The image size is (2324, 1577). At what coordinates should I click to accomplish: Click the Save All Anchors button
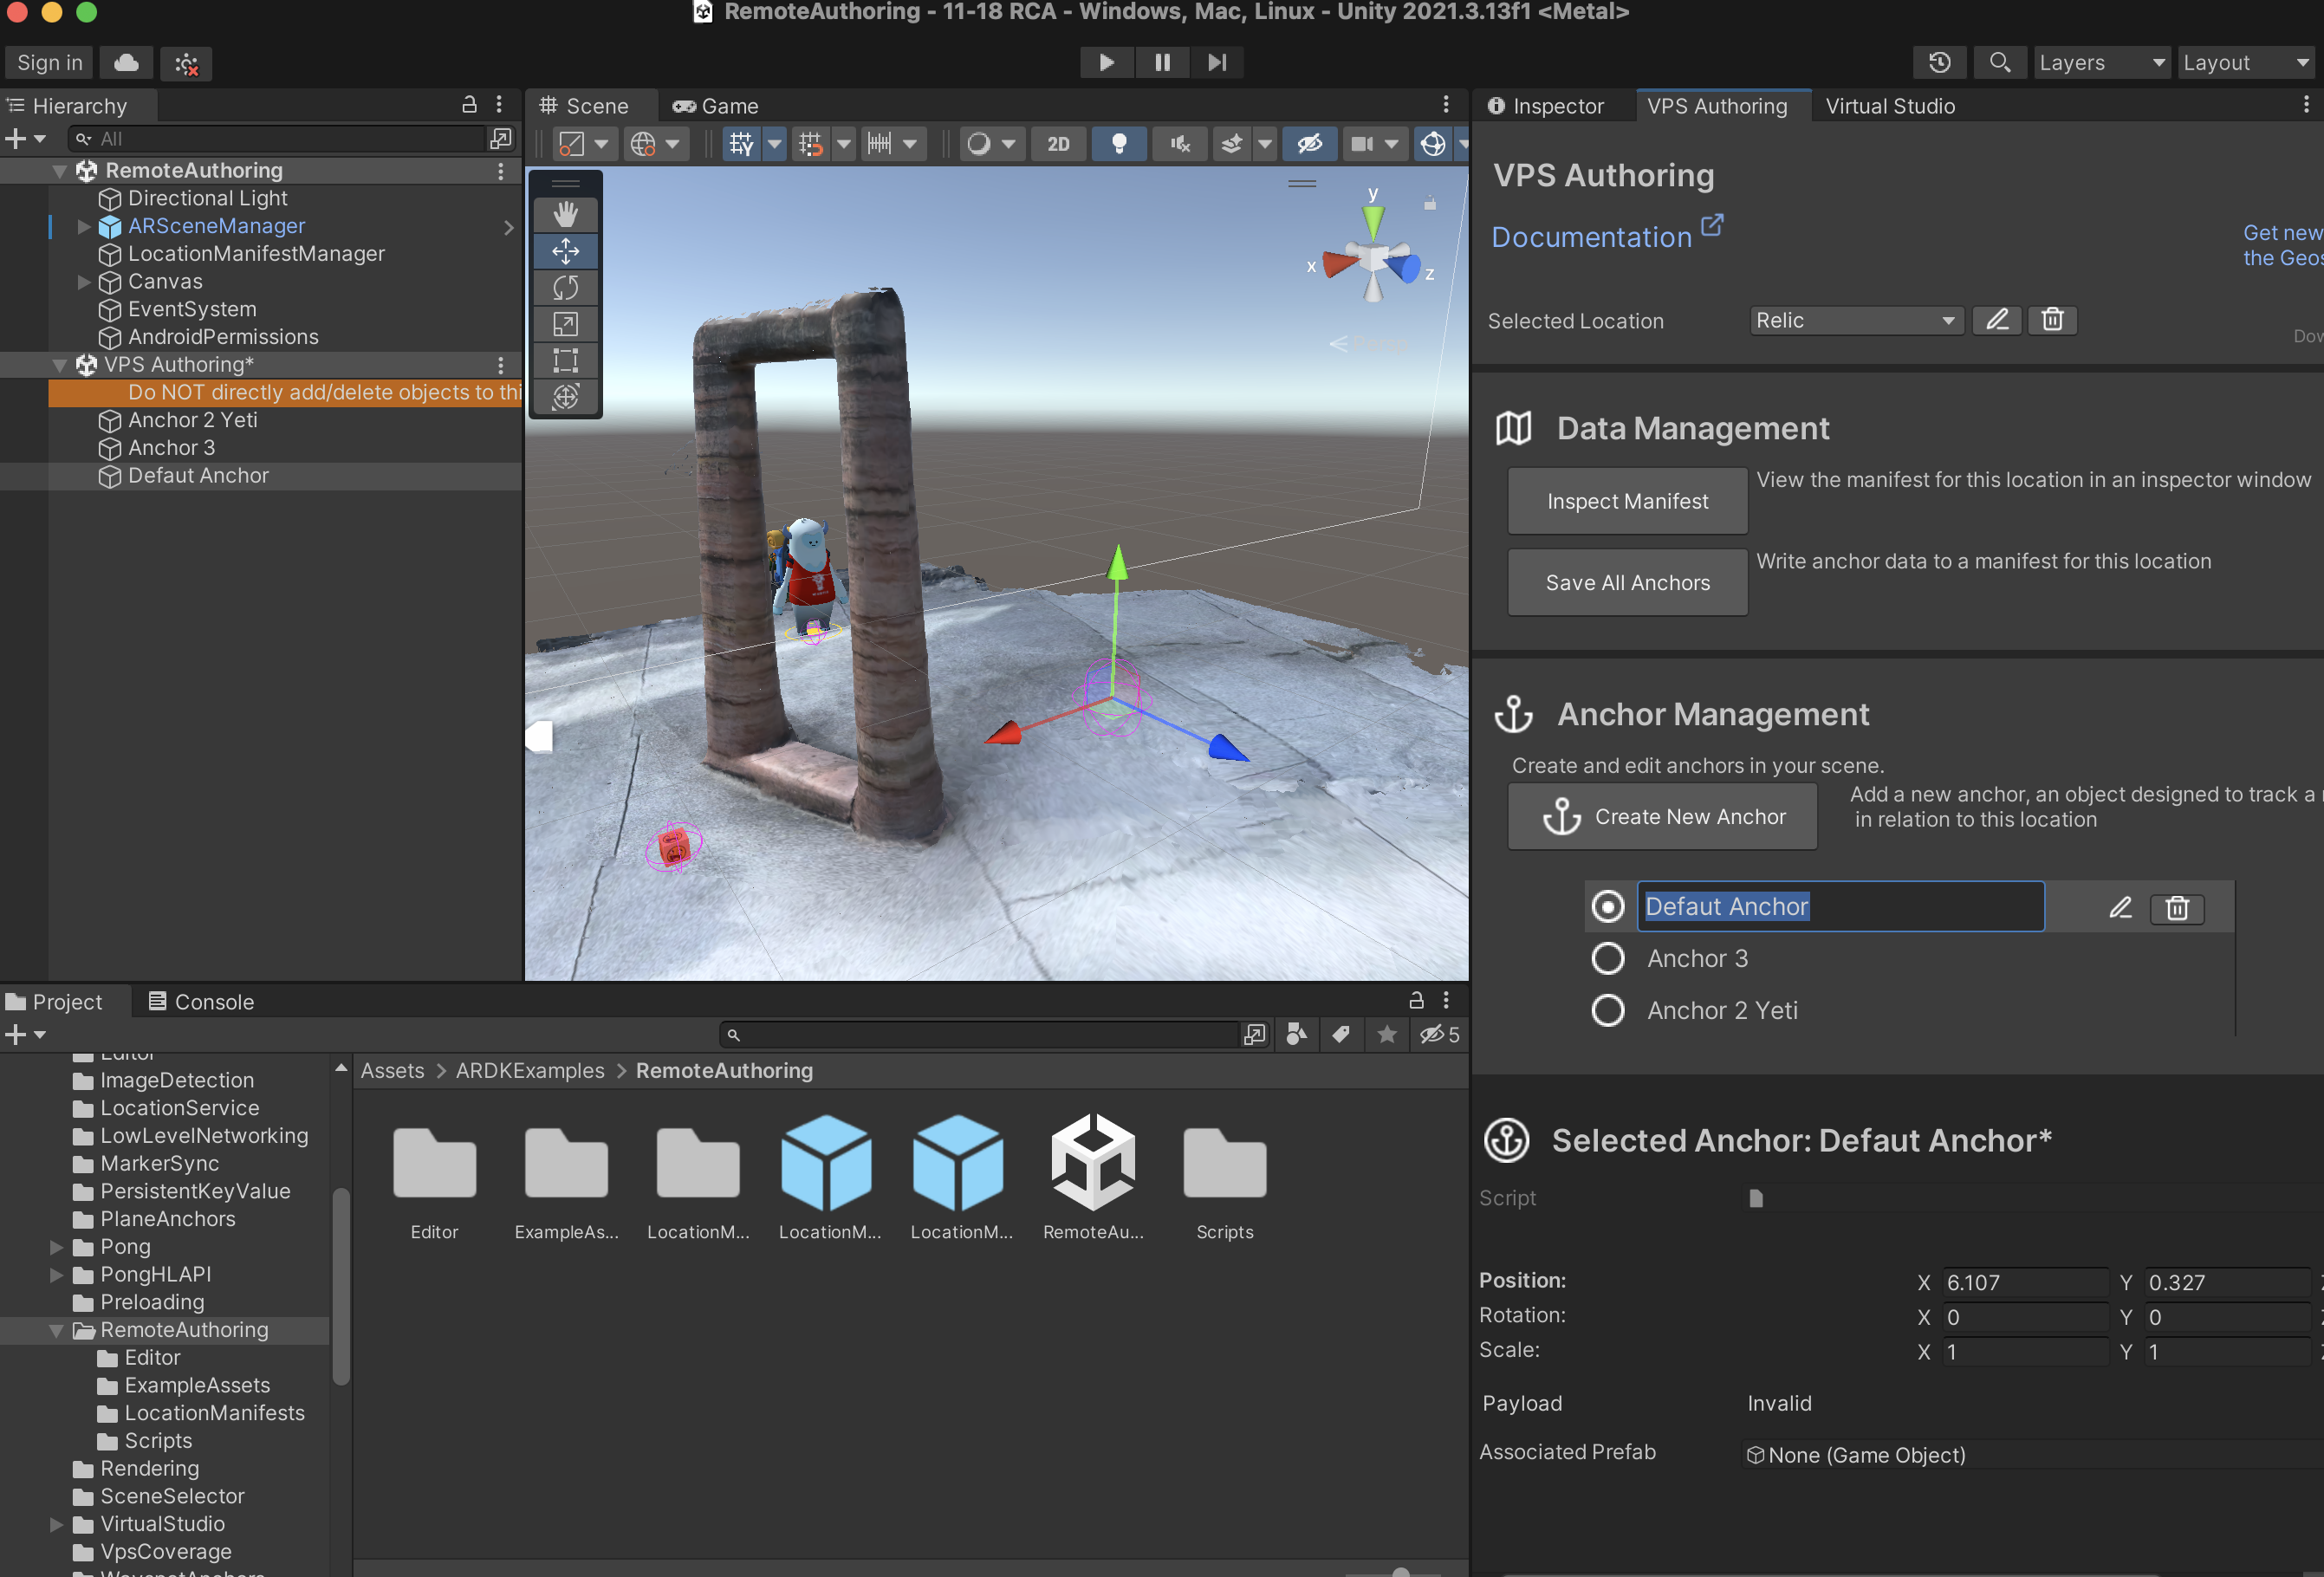(1627, 583)
